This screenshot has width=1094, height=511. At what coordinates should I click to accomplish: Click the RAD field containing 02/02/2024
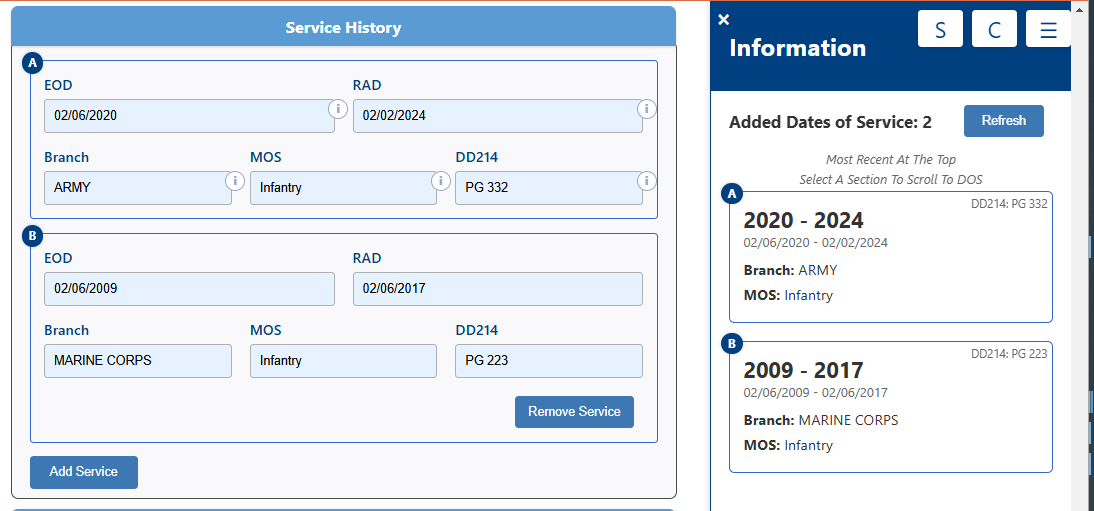click(x=497, y=116)
